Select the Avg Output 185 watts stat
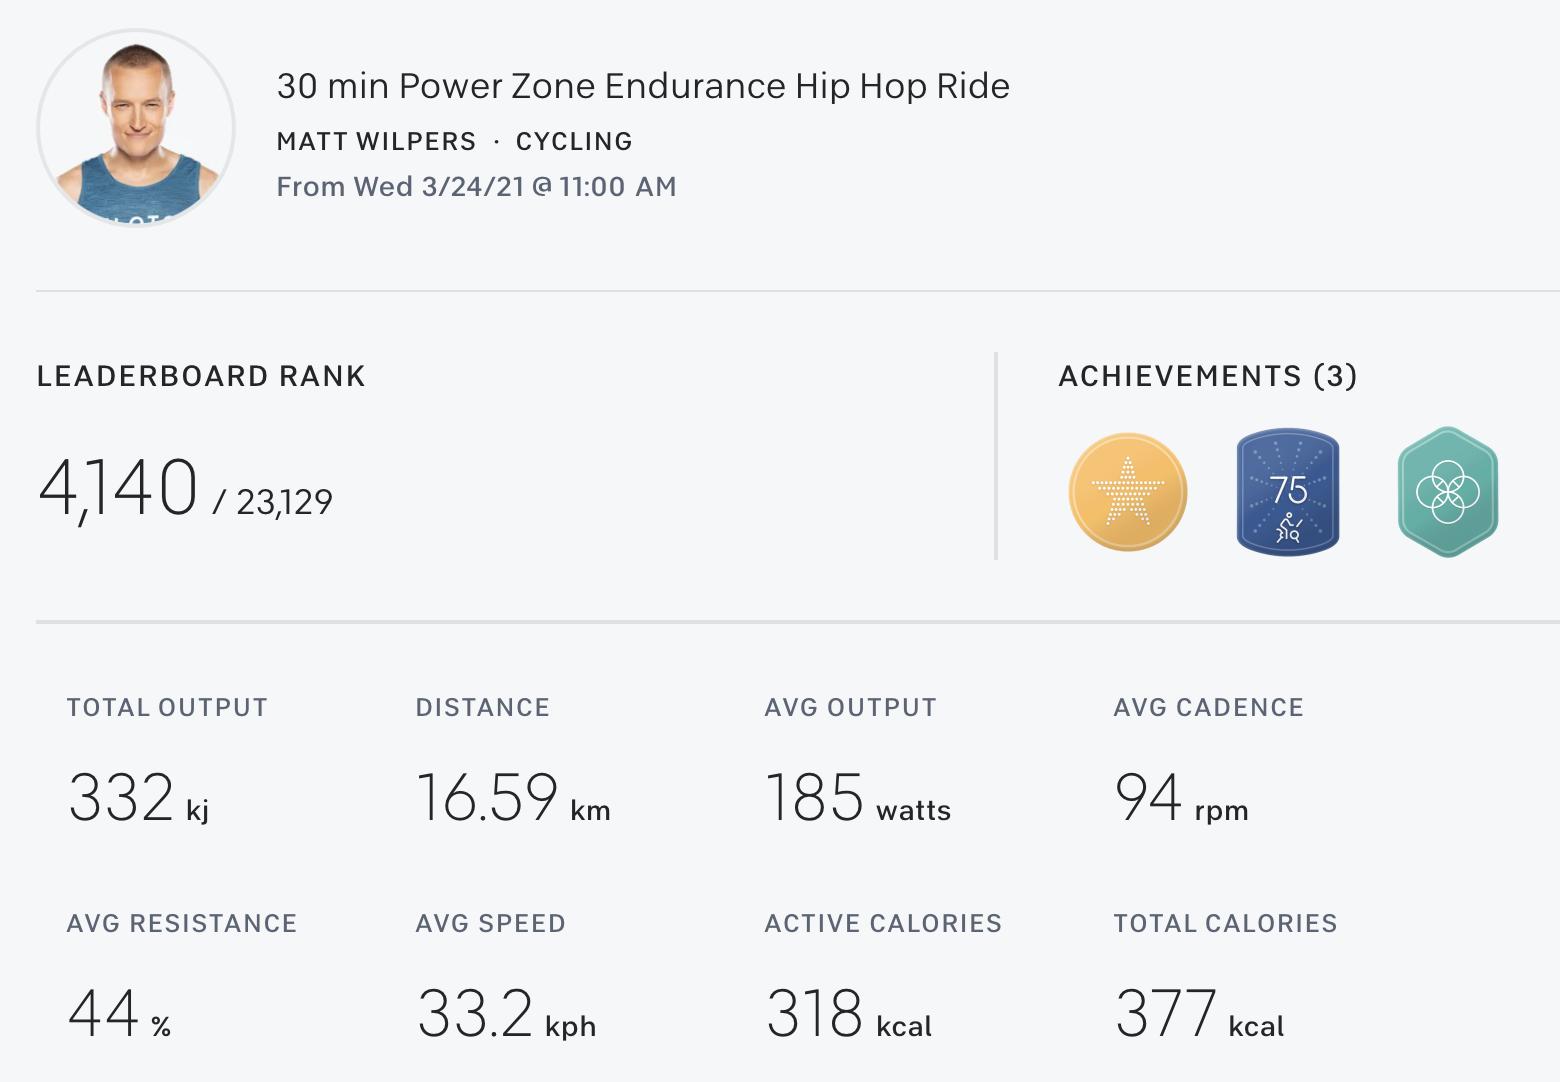This screenshot has width=1560, height=1082. click(857, 798)
